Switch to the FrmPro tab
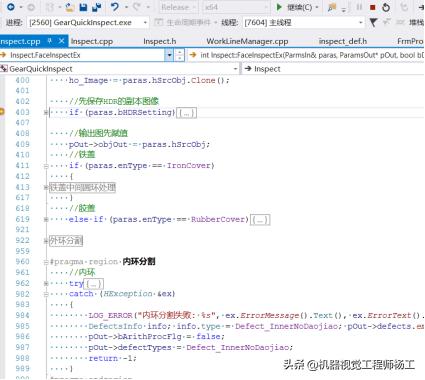This screenshot has width=425, height=380. point(410,41)
